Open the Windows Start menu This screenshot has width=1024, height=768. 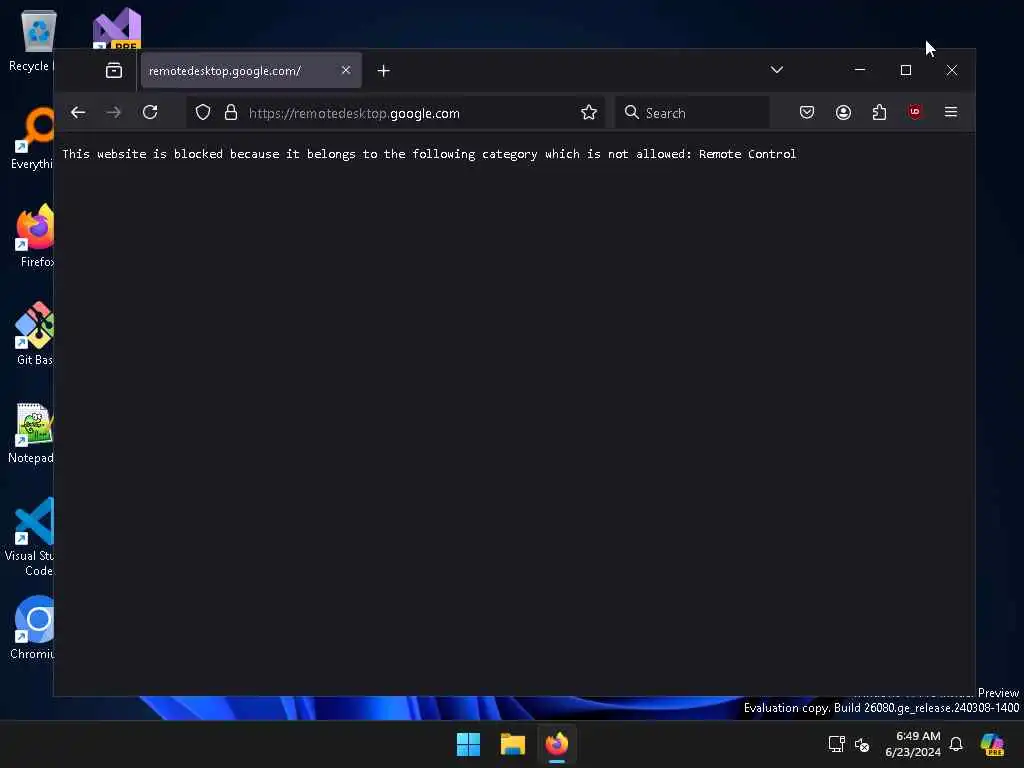pos(468,744)
